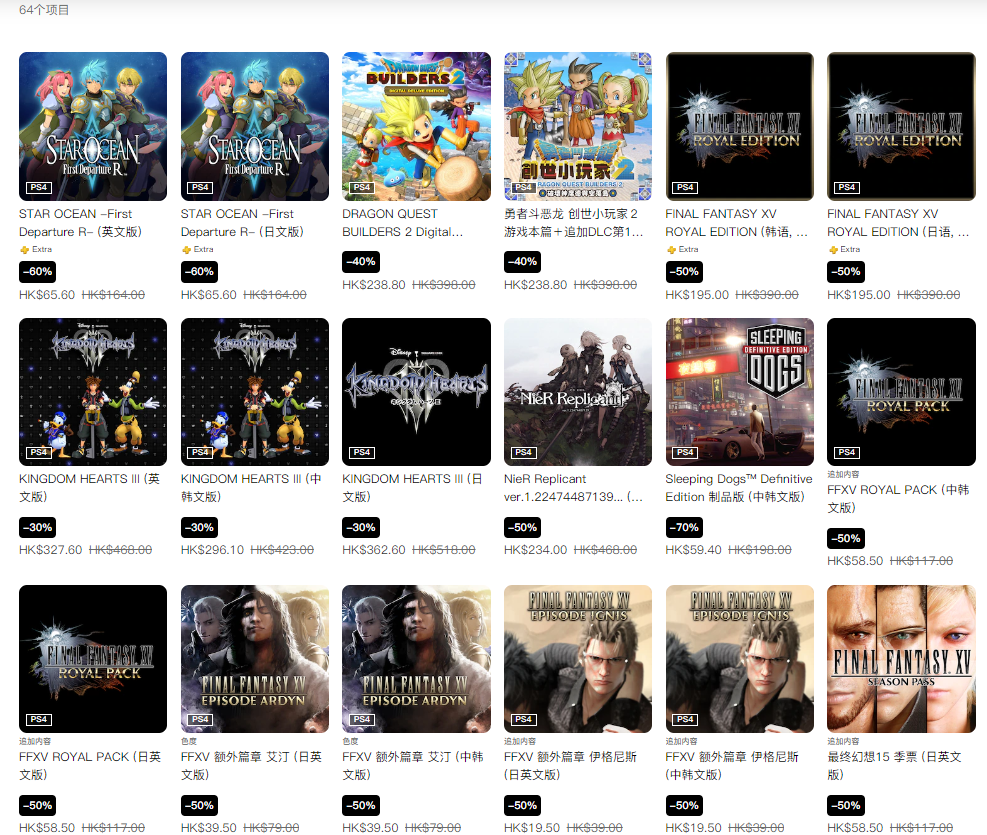Click the PS Plus Extra icon under STAR OCEAN (英文版)
The height and width of the screenshot is (835, 987).
pyautogui.click(x=25, y=250)
